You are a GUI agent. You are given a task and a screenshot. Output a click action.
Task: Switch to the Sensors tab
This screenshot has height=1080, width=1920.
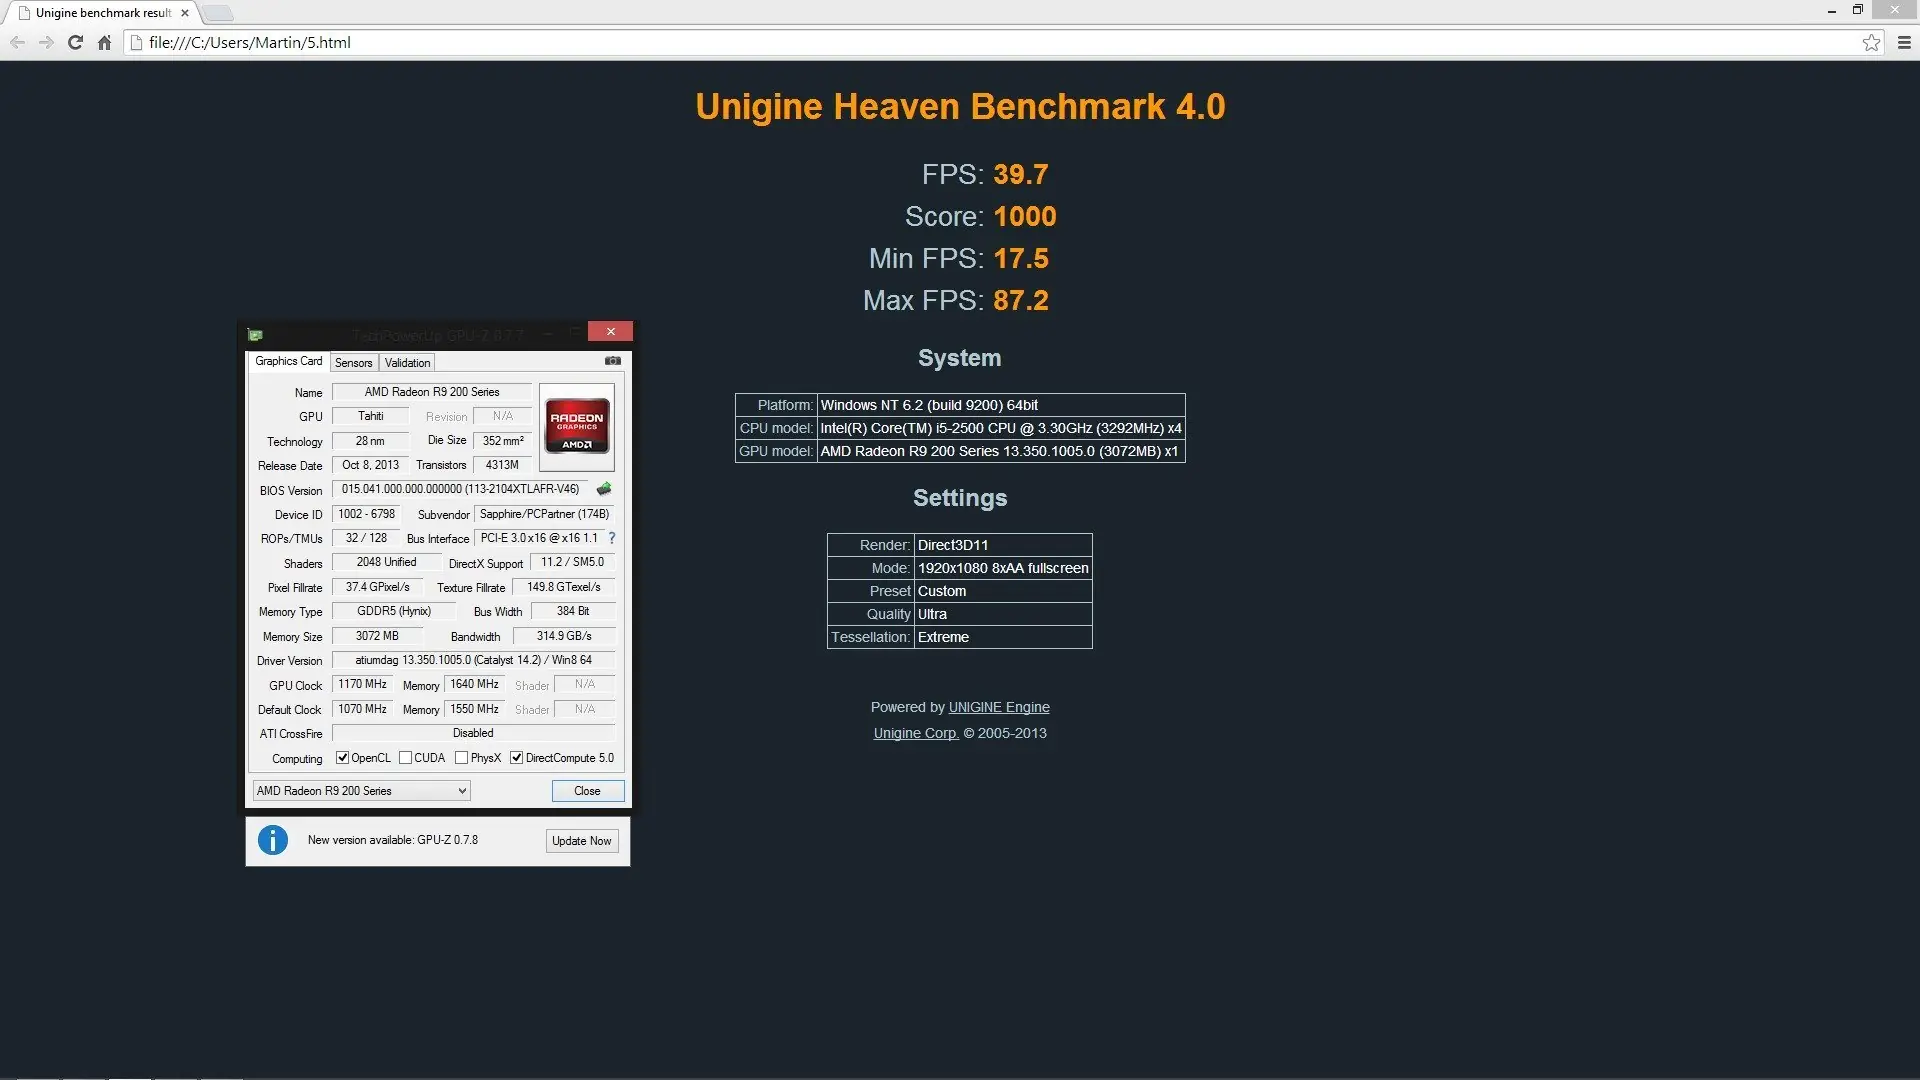(x=354, y=363)
